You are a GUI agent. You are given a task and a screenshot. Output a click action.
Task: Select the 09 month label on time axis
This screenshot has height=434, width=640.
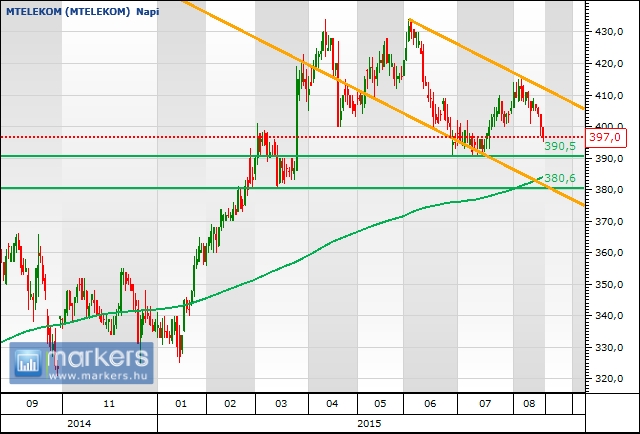pos(32,404)
